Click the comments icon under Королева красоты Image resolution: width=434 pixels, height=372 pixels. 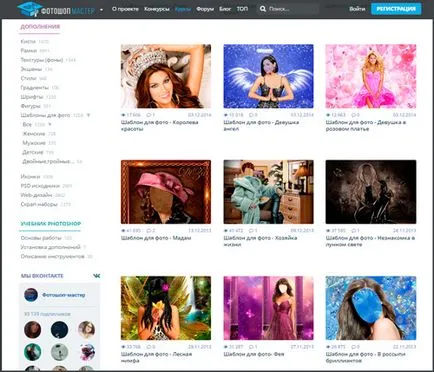click(149, 115)
